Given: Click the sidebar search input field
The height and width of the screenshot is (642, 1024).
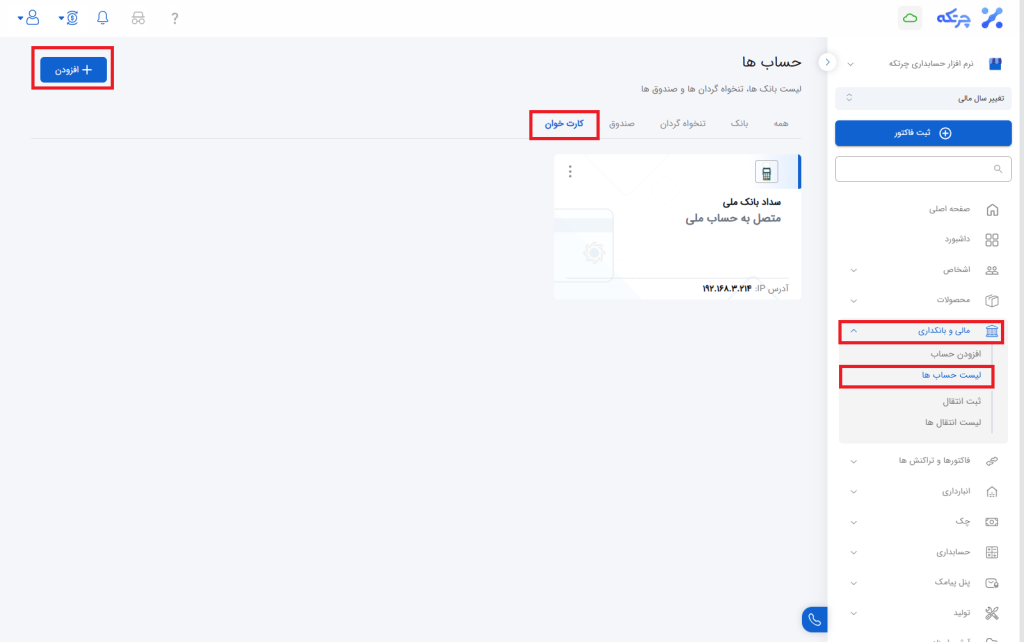Looking at the screenshot, I should [x=923, y=169].
